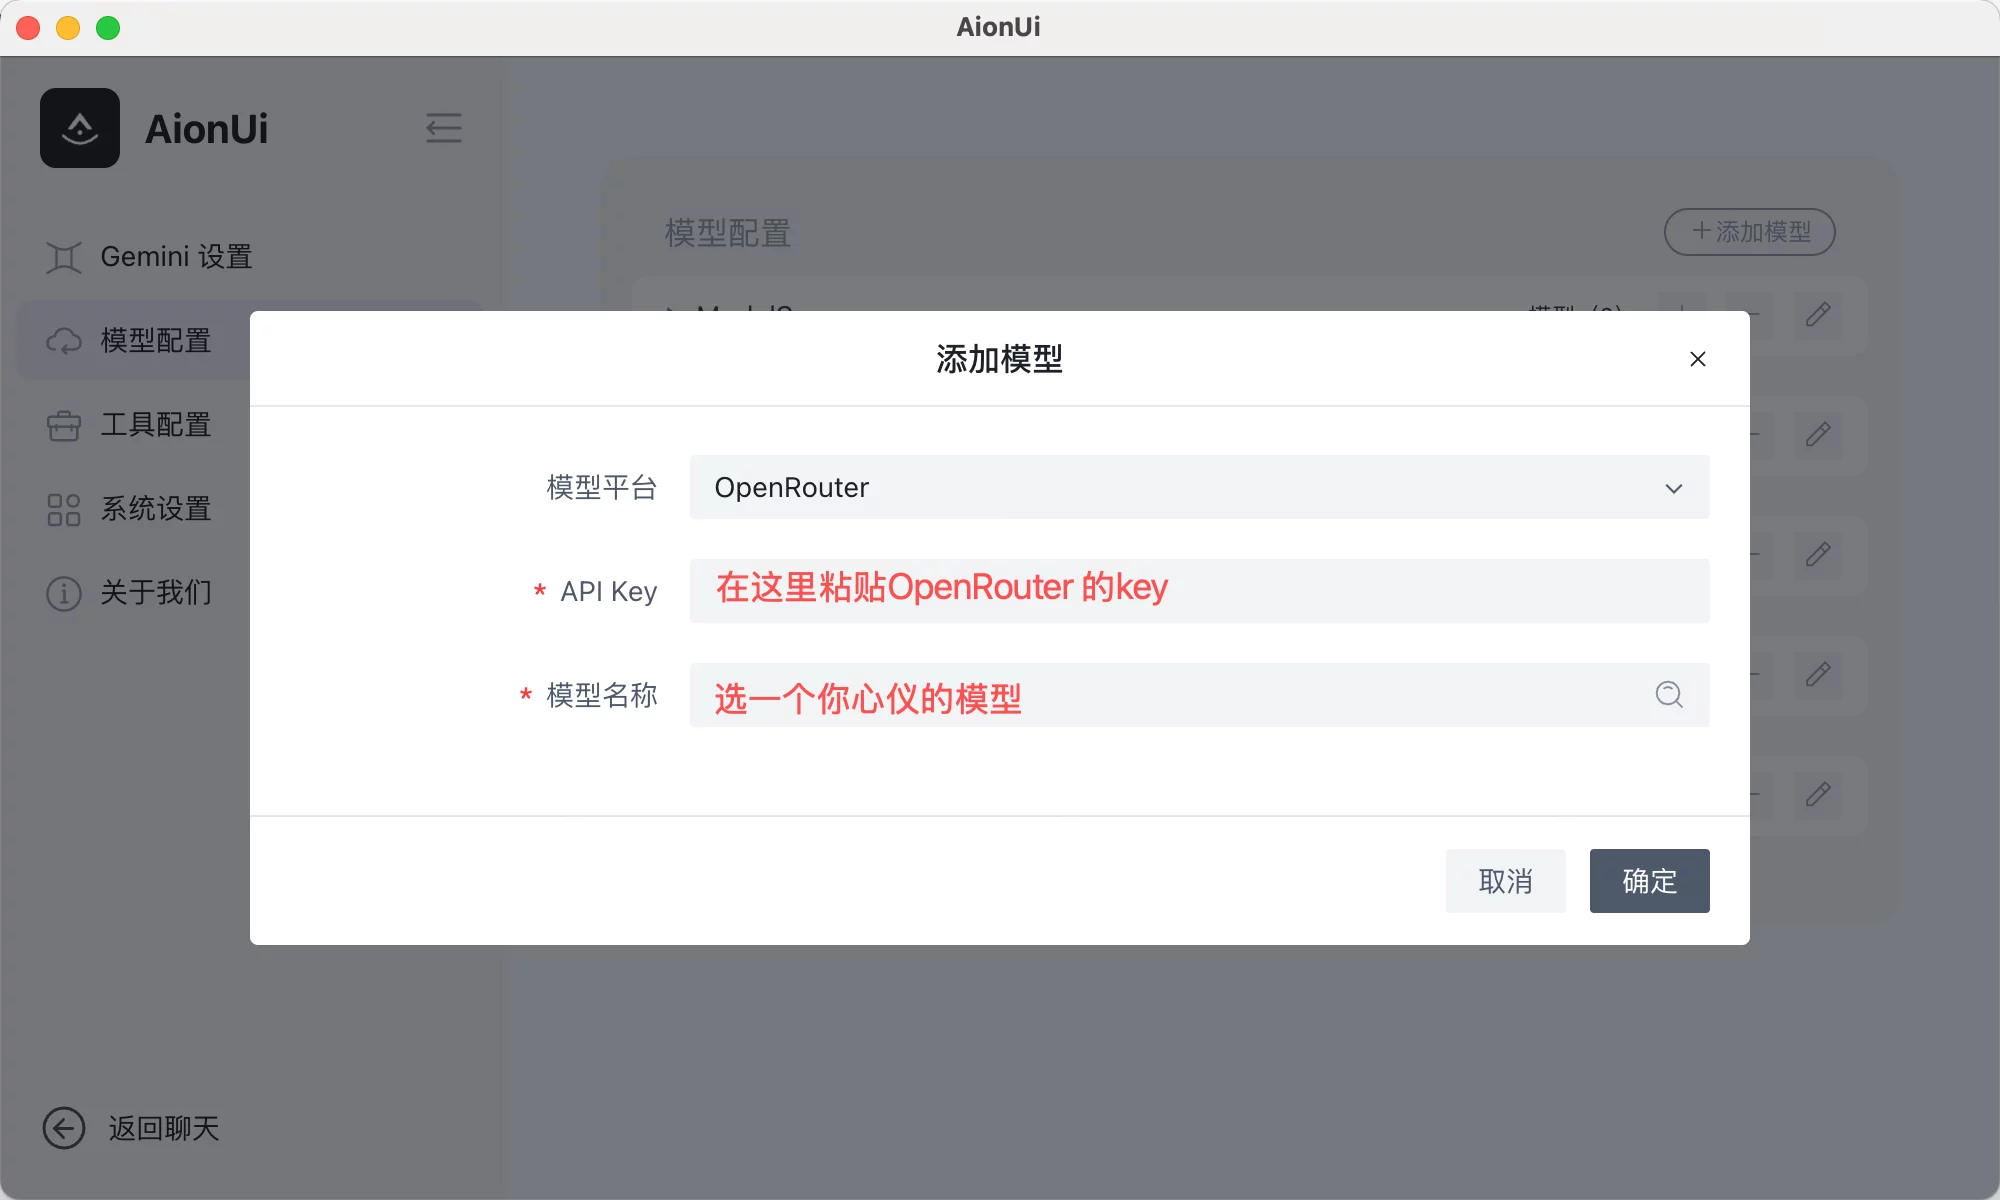
Task: Click the edit pencil on the fourth model row
Action: pyautogui.click(x=1818, y=675)
